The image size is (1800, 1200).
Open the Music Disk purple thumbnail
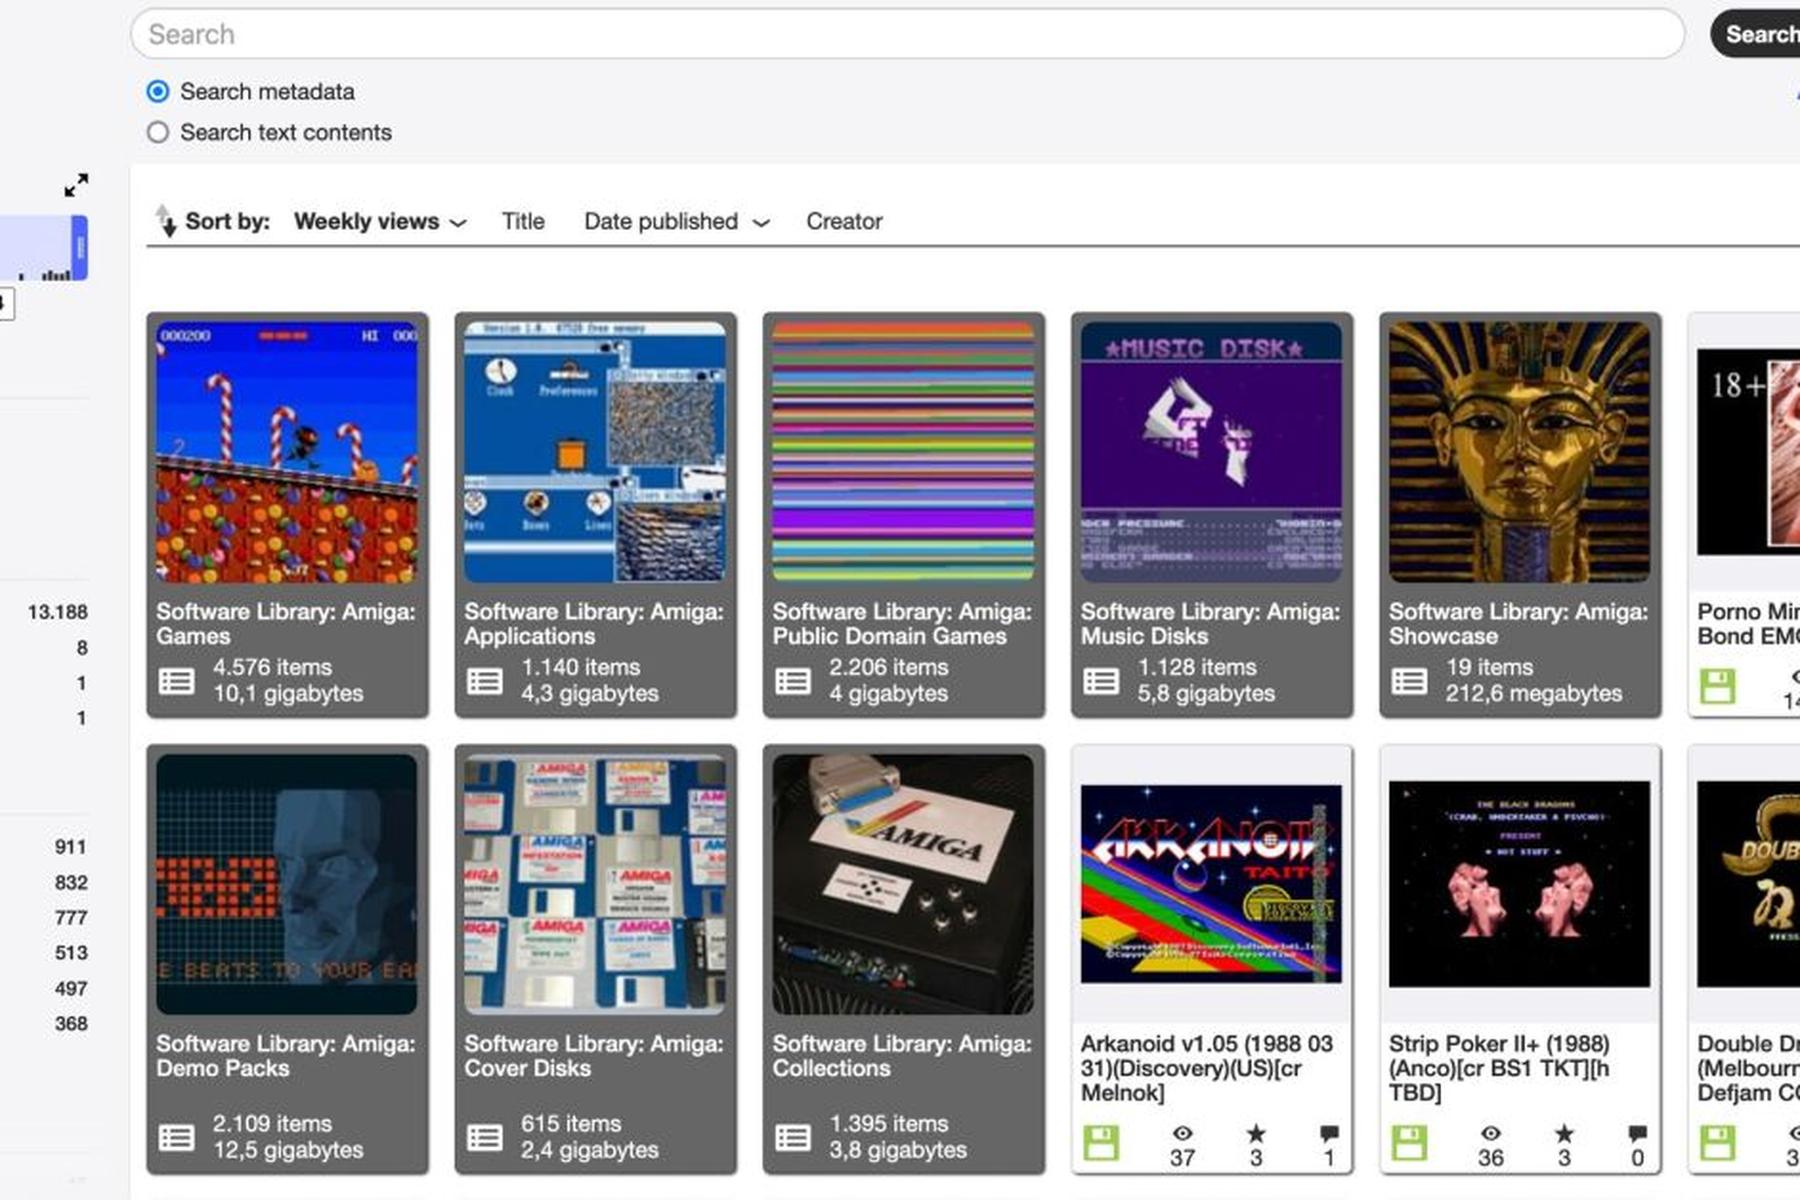(x=1211, y=452)
